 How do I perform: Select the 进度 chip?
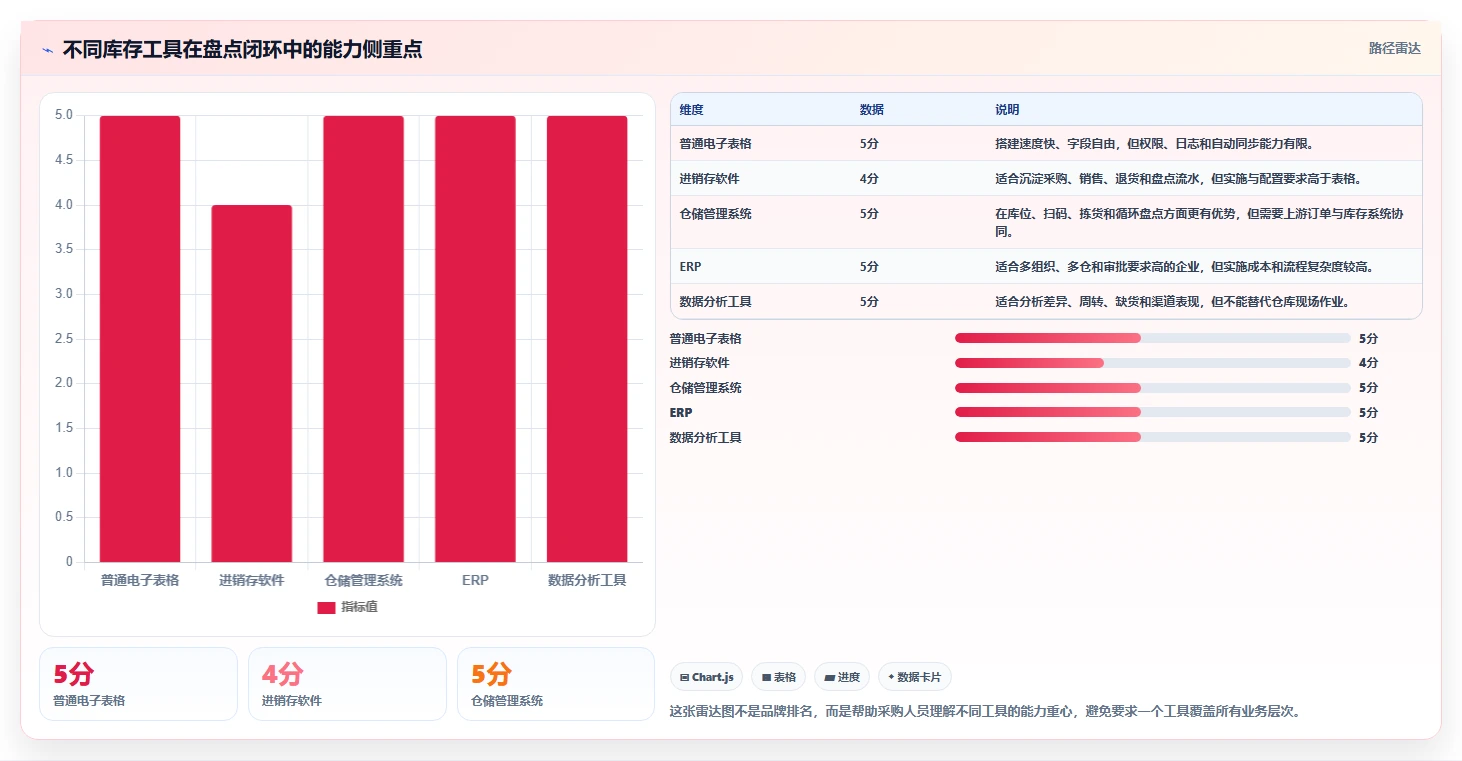(x=842, y=677)
